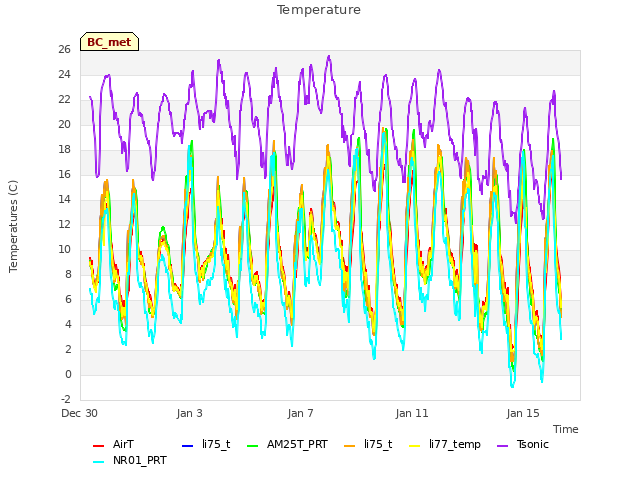Click the Jan 3 tick label

click(189, 413)
